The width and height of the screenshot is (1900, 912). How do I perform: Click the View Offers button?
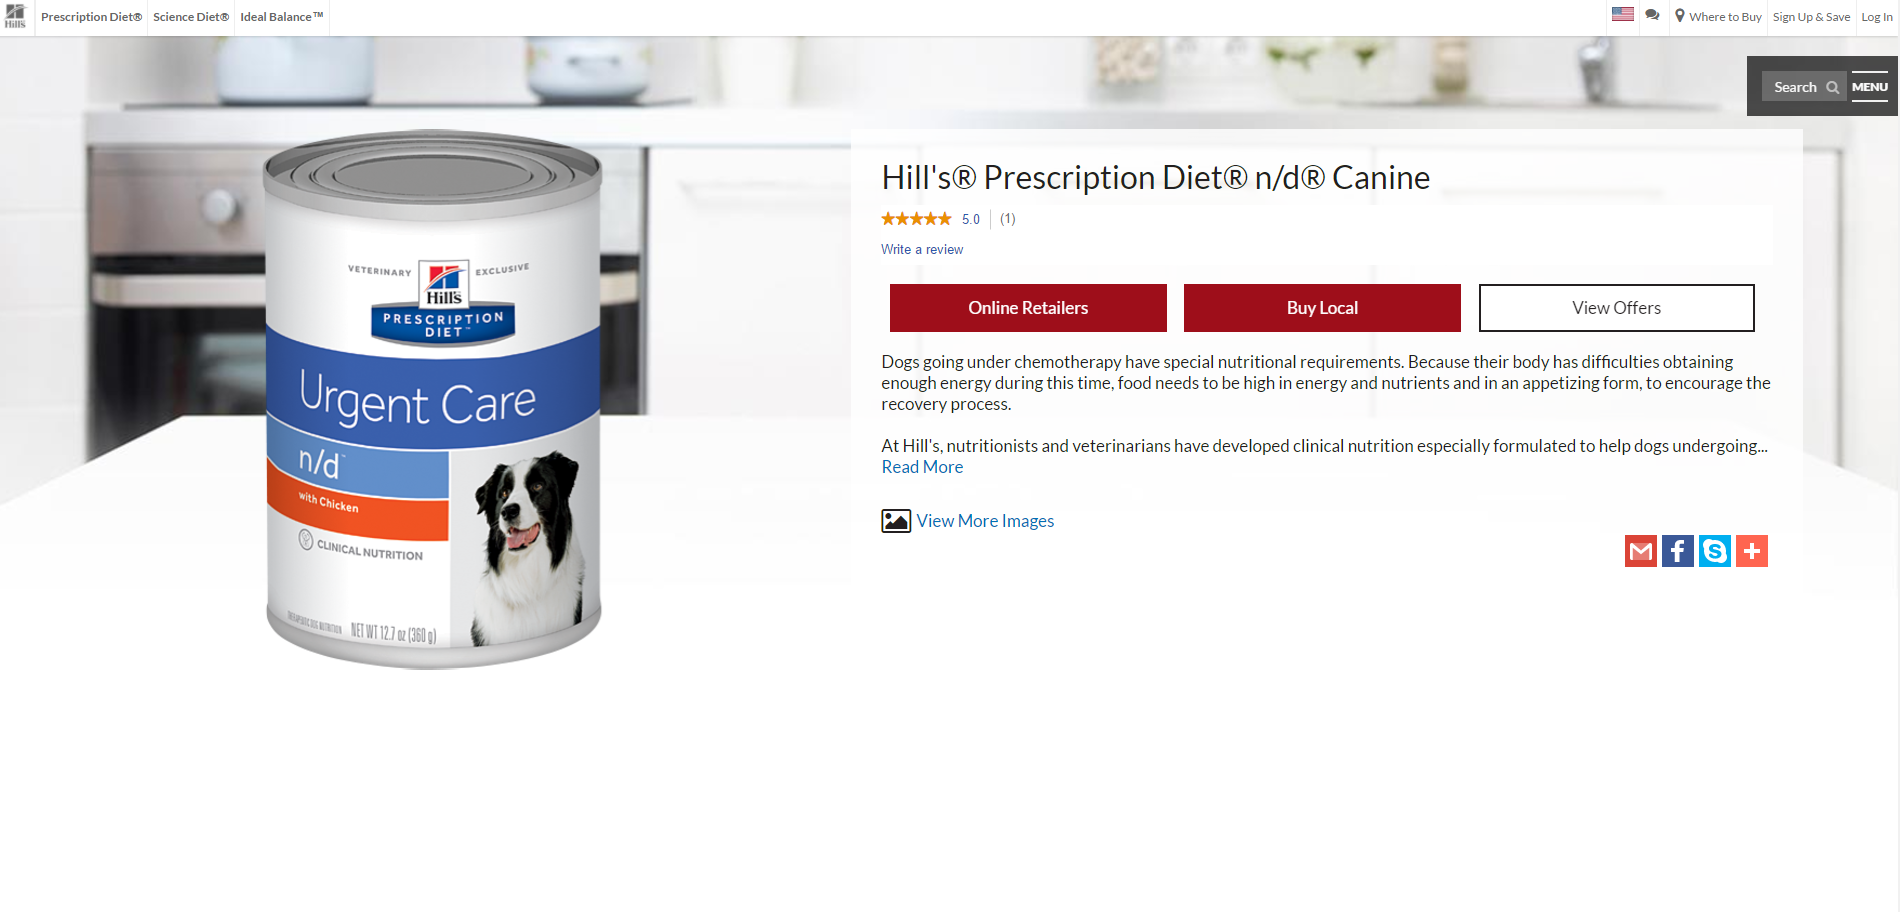[1616, 308]
